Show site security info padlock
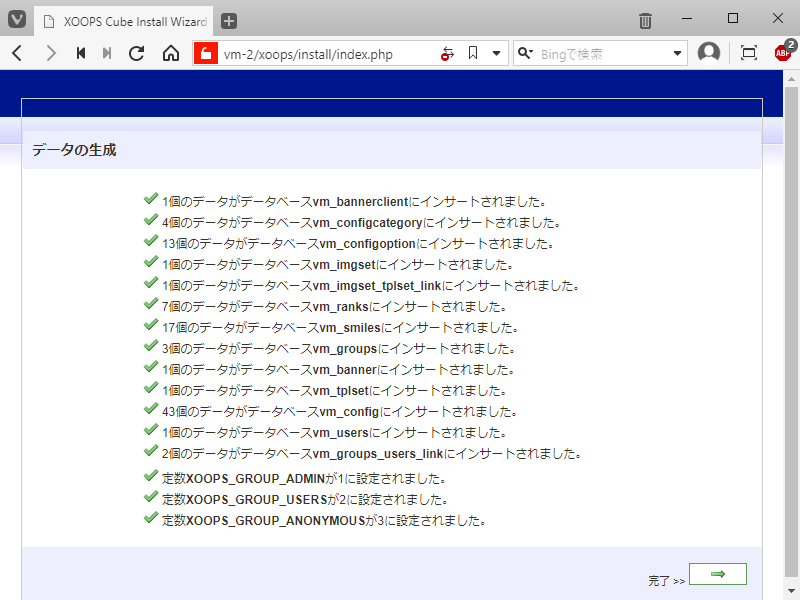 click(206, 53)
